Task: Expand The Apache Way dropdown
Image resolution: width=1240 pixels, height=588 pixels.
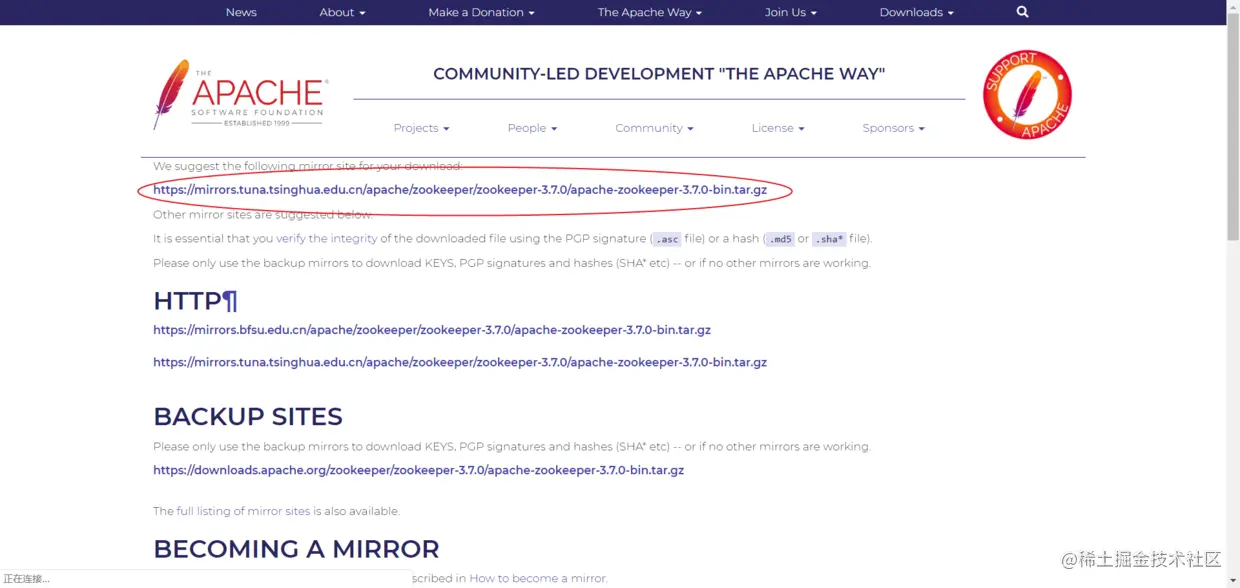Action: click(650, 12)
